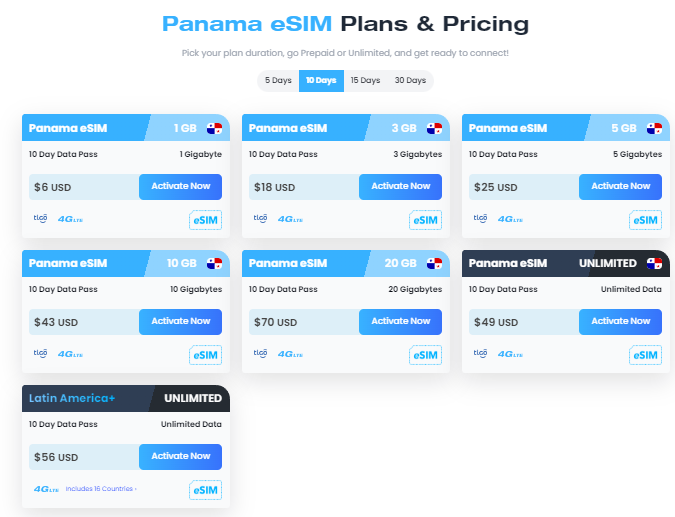The width and height of the screenshot is (675, 517).
Task: Select the 5 Days duration option
Action: tap(278, 80)
